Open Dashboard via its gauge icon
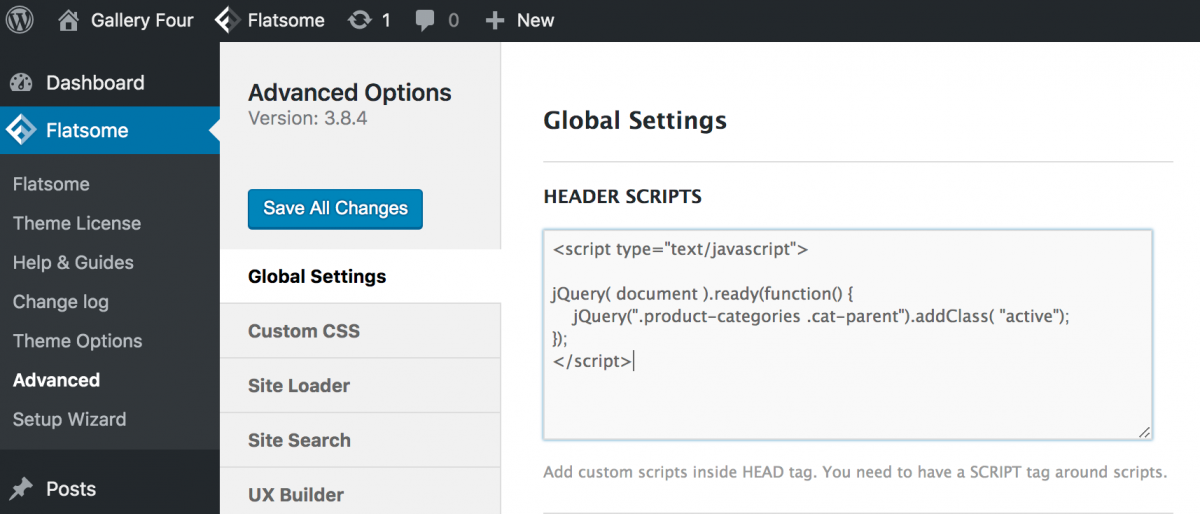 point(21,83)
